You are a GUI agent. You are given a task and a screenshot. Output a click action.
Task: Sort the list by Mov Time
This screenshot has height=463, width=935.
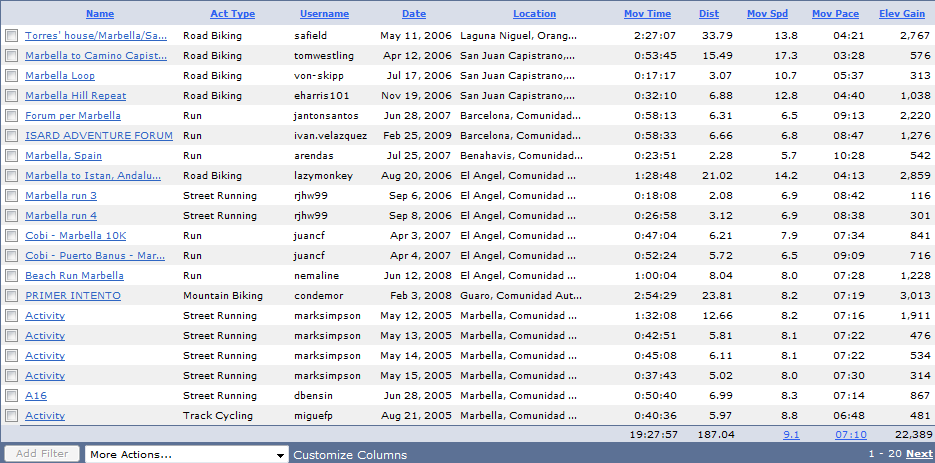click(x=648, y=14)
